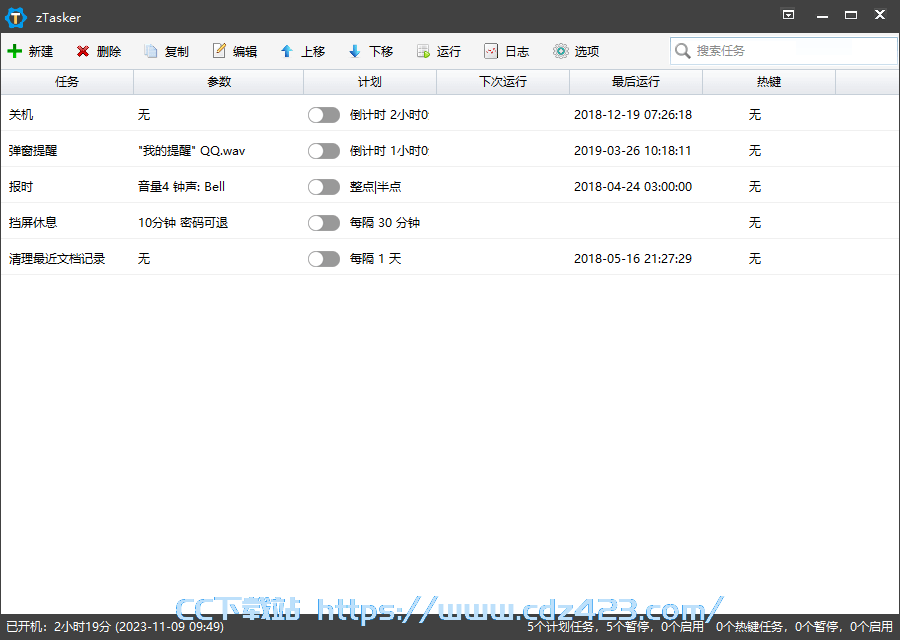Click last run 2018-12-19 07:26:18
The image size is (900, 640).
click(633, 115)
